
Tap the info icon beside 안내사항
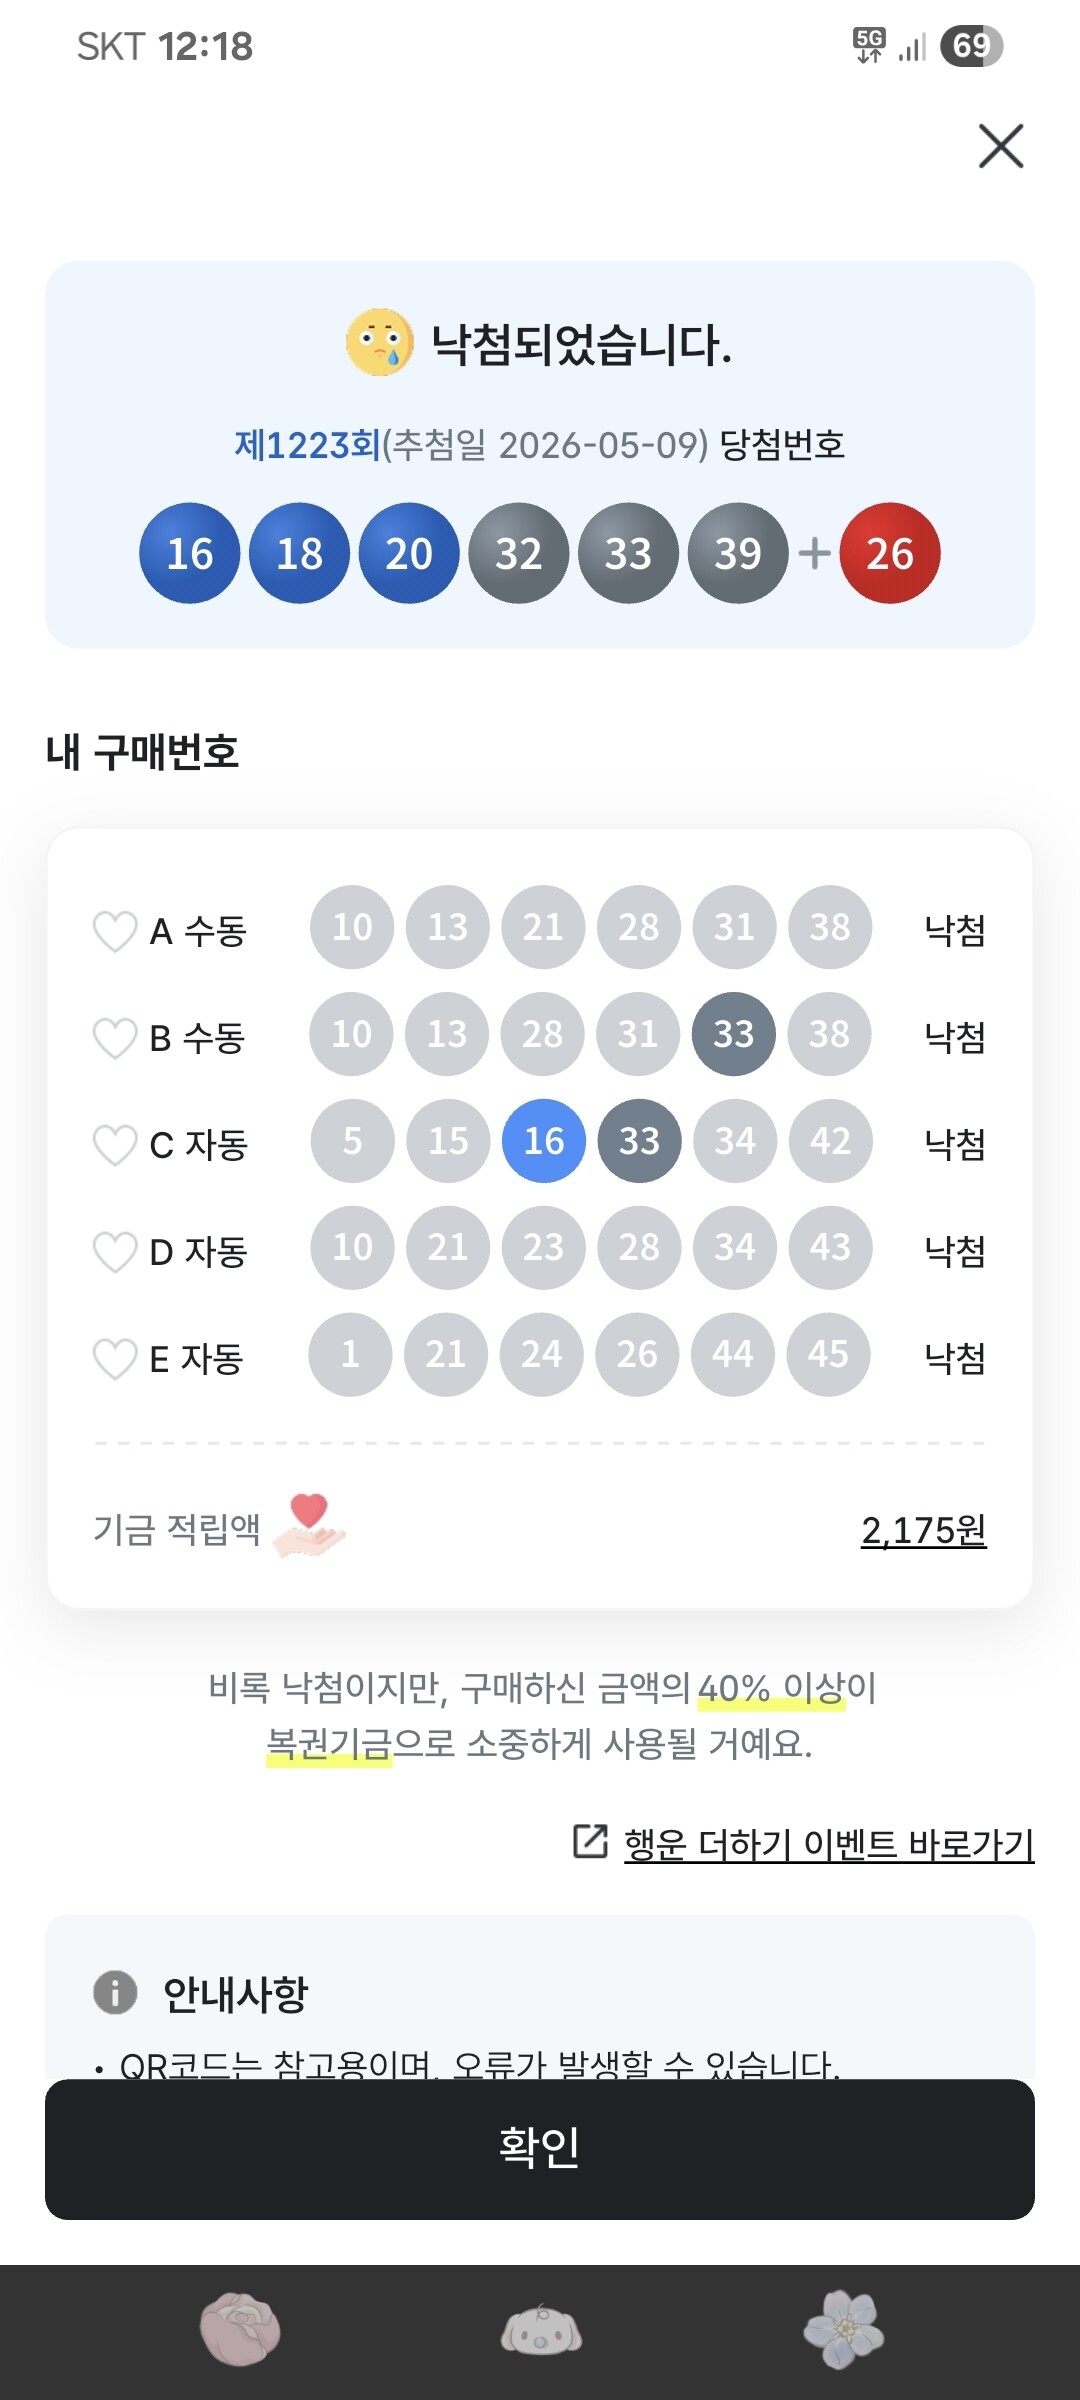coord(115,1992)
